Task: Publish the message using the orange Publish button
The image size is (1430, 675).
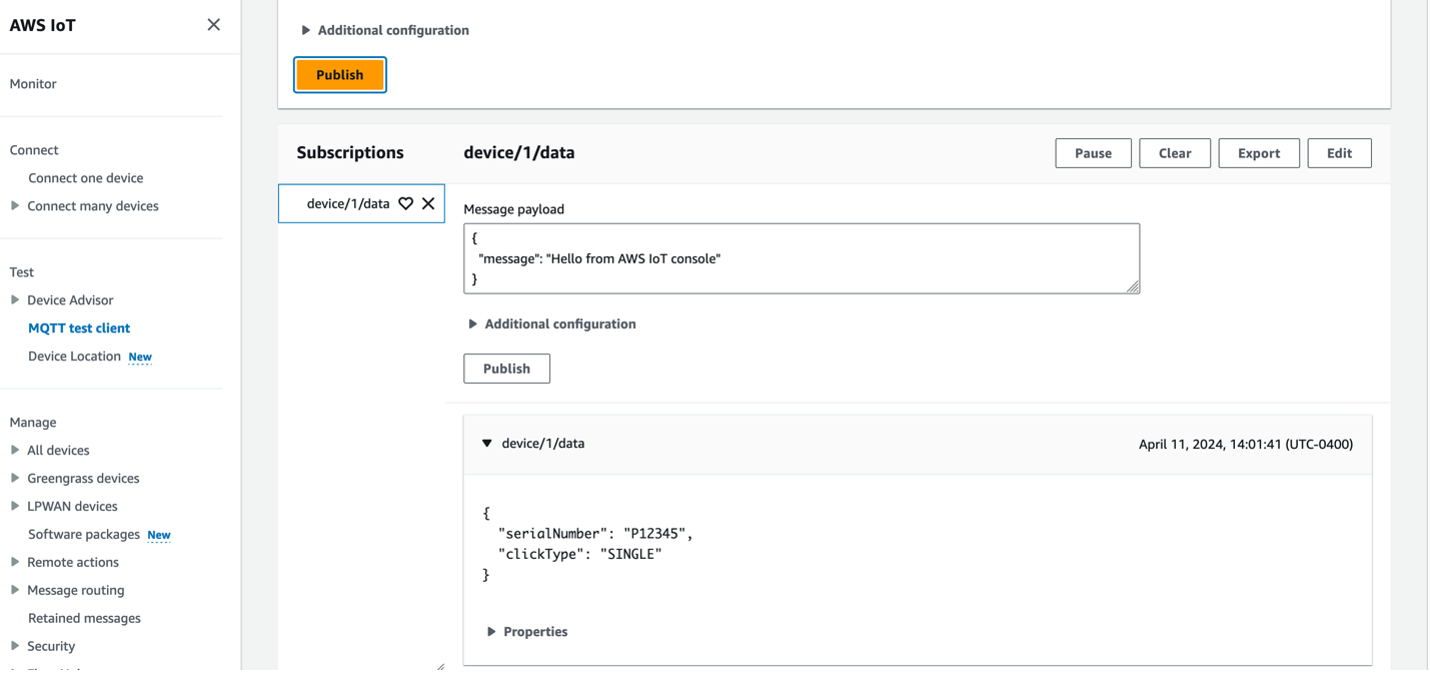Action: (x=339, y=74)
